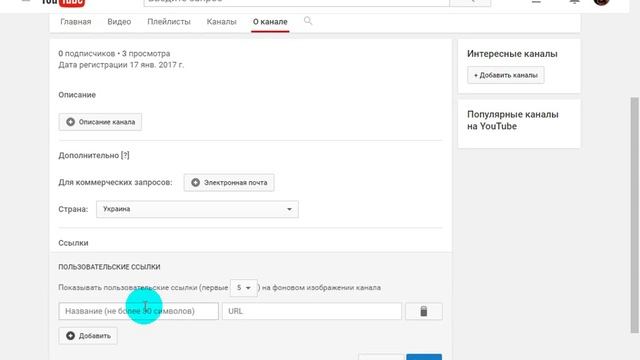Click the Популярные каналы на YouTube heading
This screenshot has height=360, width=640.
pyautogui.click(x=513, y=120)
